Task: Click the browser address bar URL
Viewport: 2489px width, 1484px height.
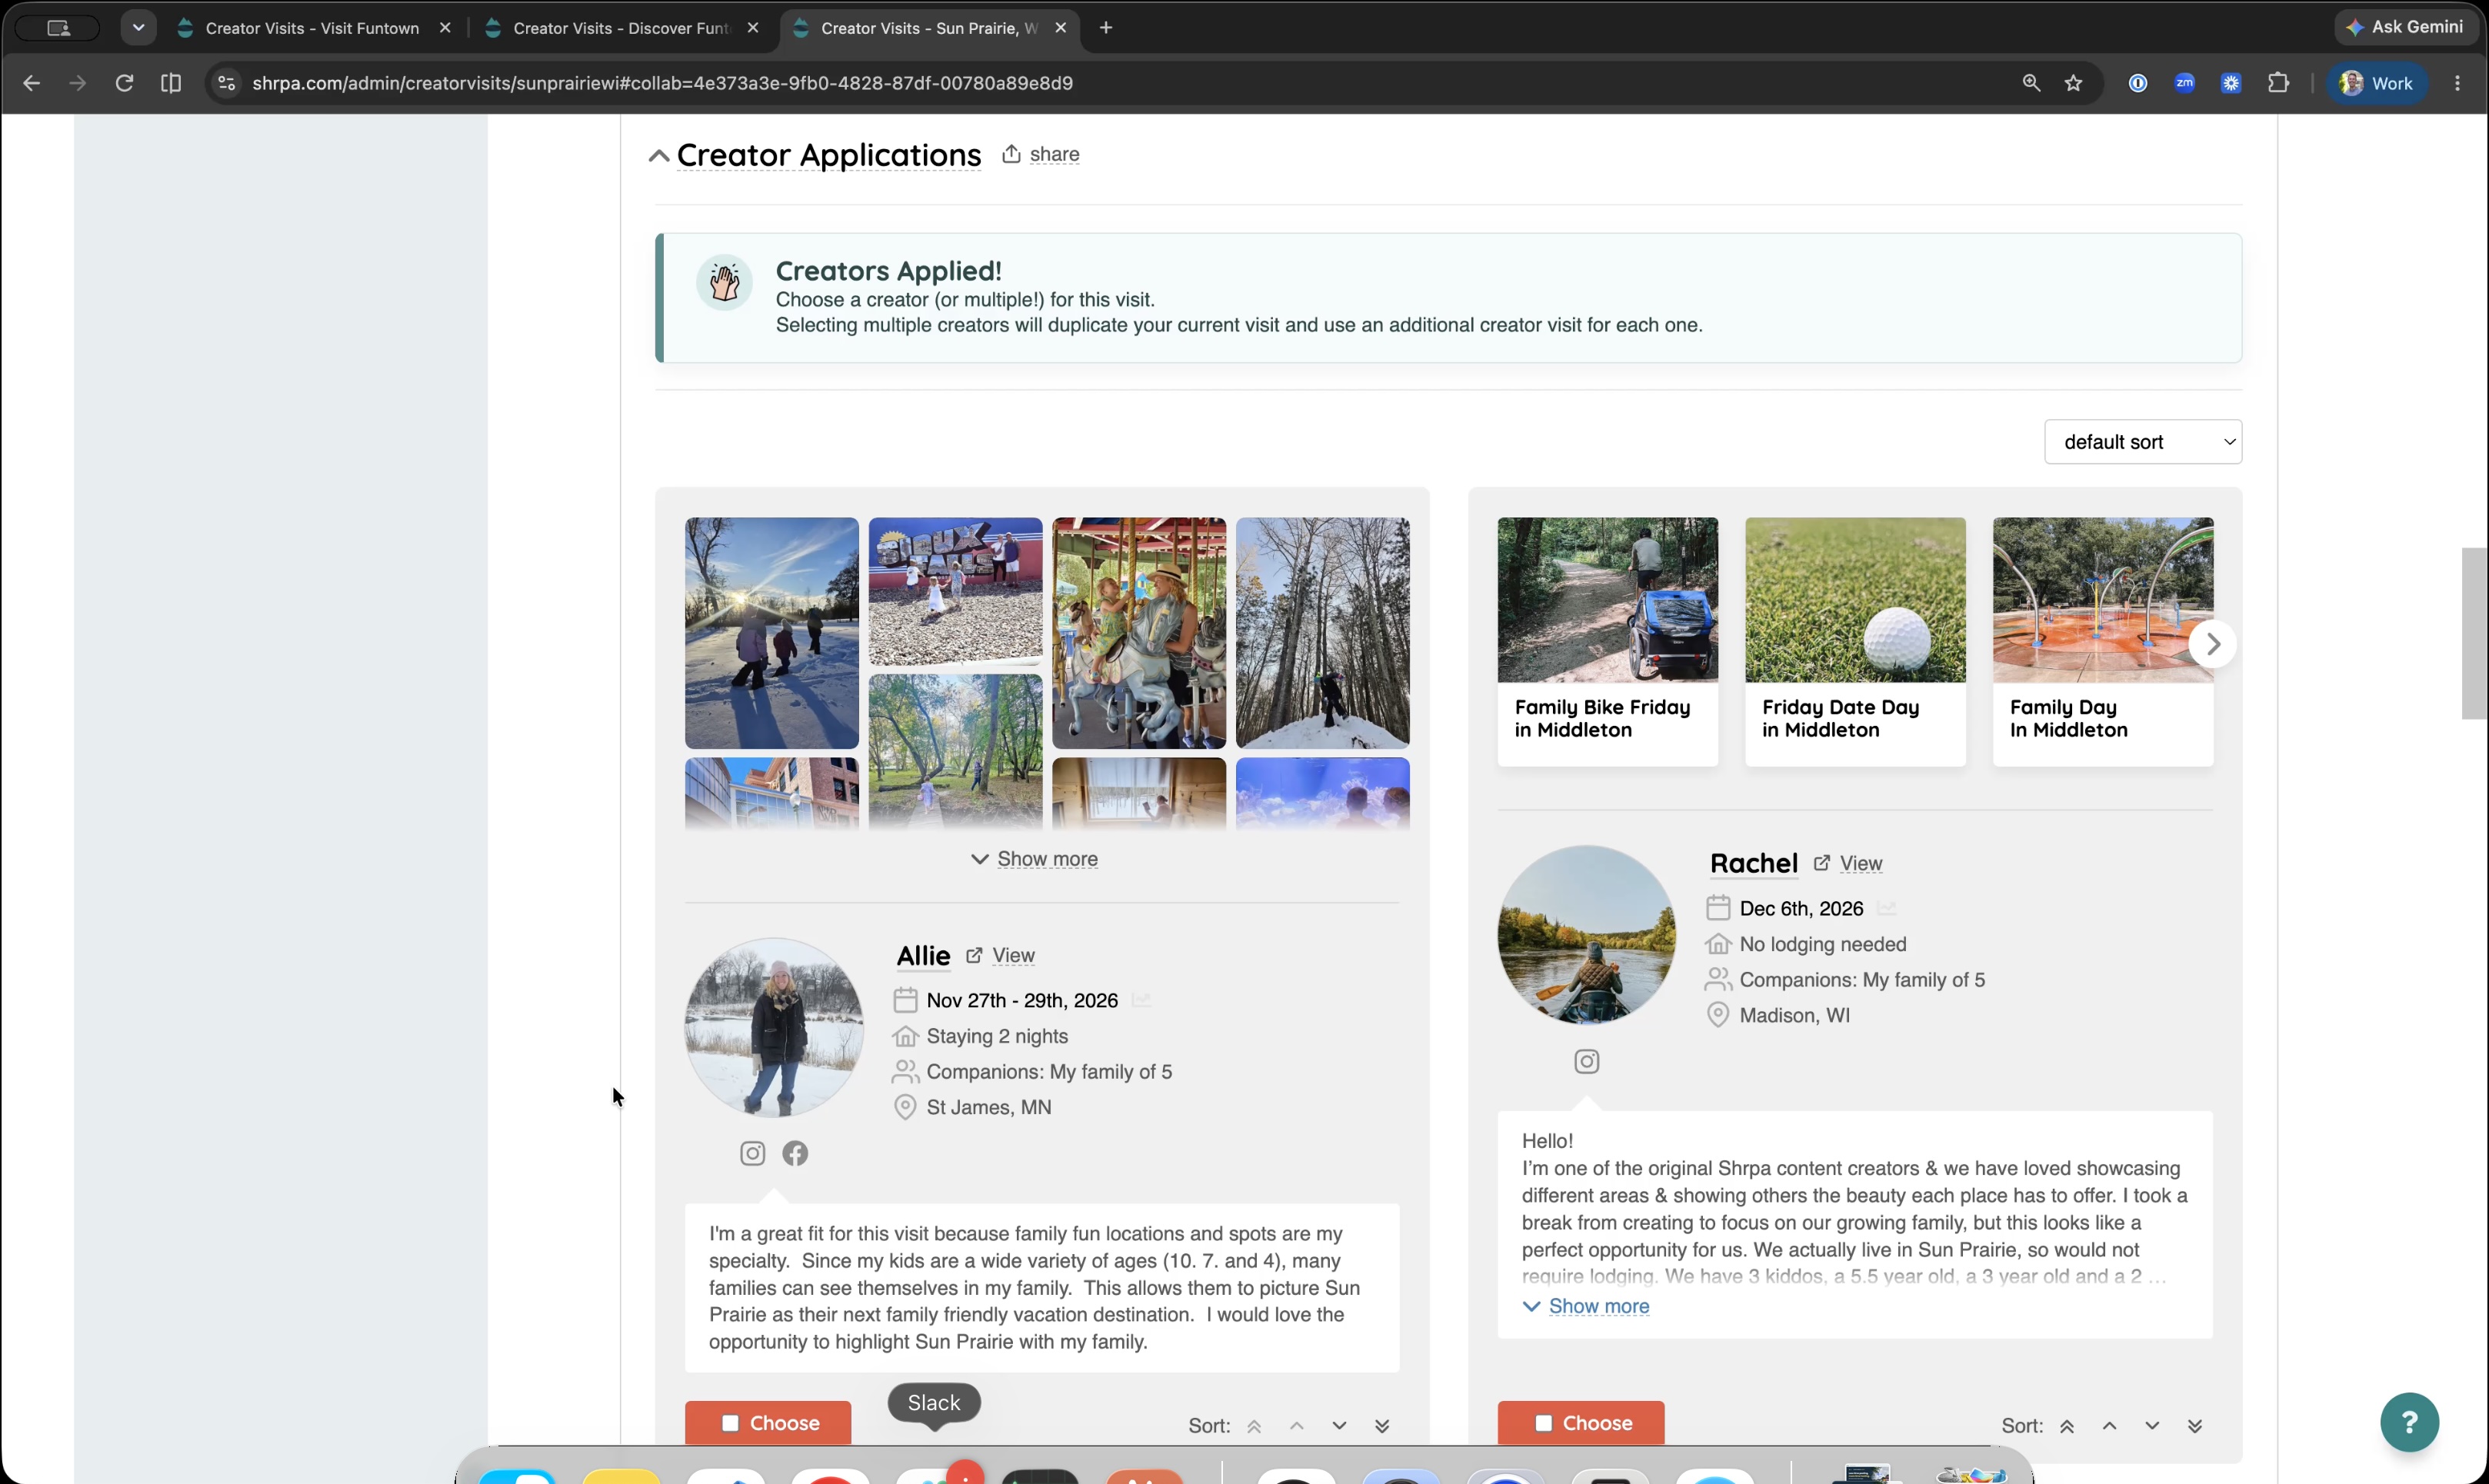Action: [x=662, y=83]
